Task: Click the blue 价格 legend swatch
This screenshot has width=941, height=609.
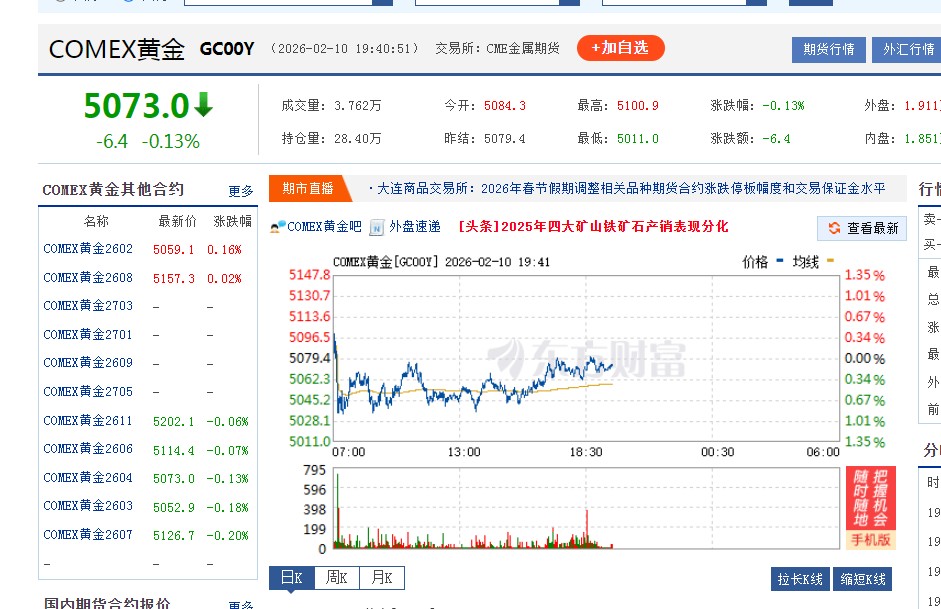Action: [x=778, y=262]
